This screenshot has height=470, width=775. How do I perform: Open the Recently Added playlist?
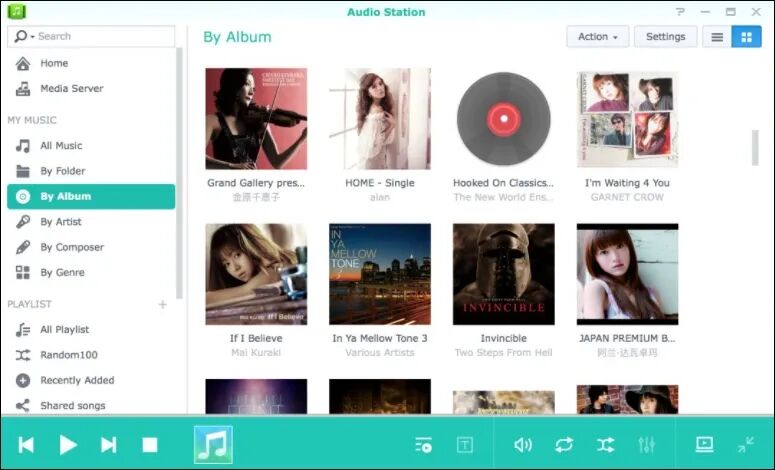(x=91, y=380)
